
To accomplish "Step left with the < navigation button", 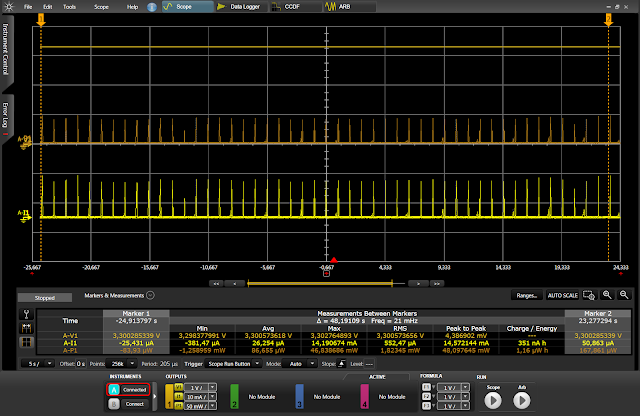I will [235, 283].
